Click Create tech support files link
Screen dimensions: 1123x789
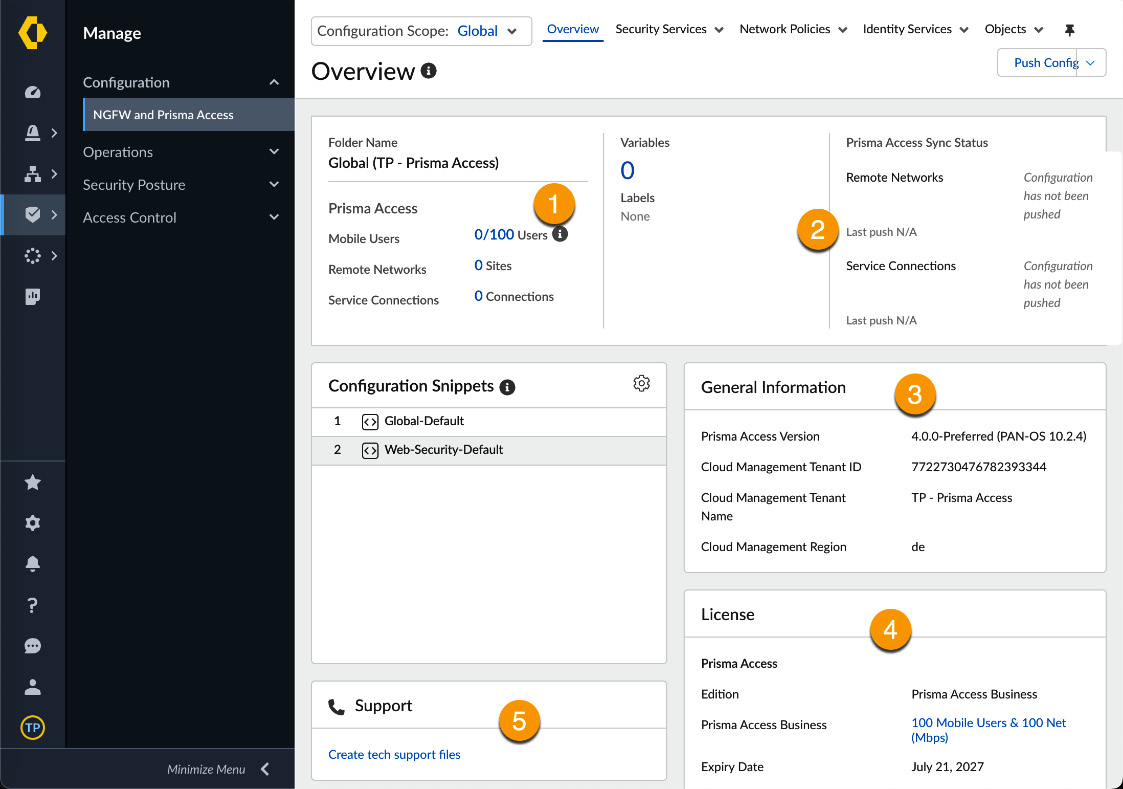[394, 755]
